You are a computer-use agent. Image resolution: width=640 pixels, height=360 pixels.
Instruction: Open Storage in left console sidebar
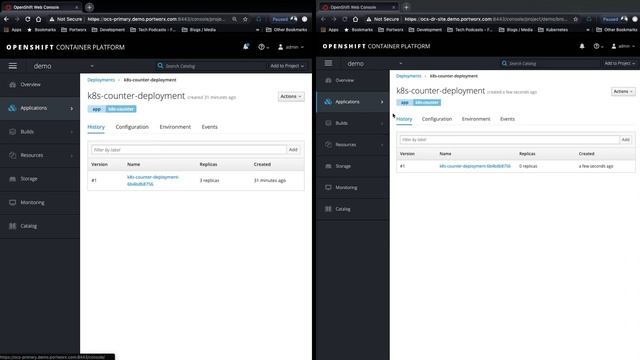tap(40, 179)
